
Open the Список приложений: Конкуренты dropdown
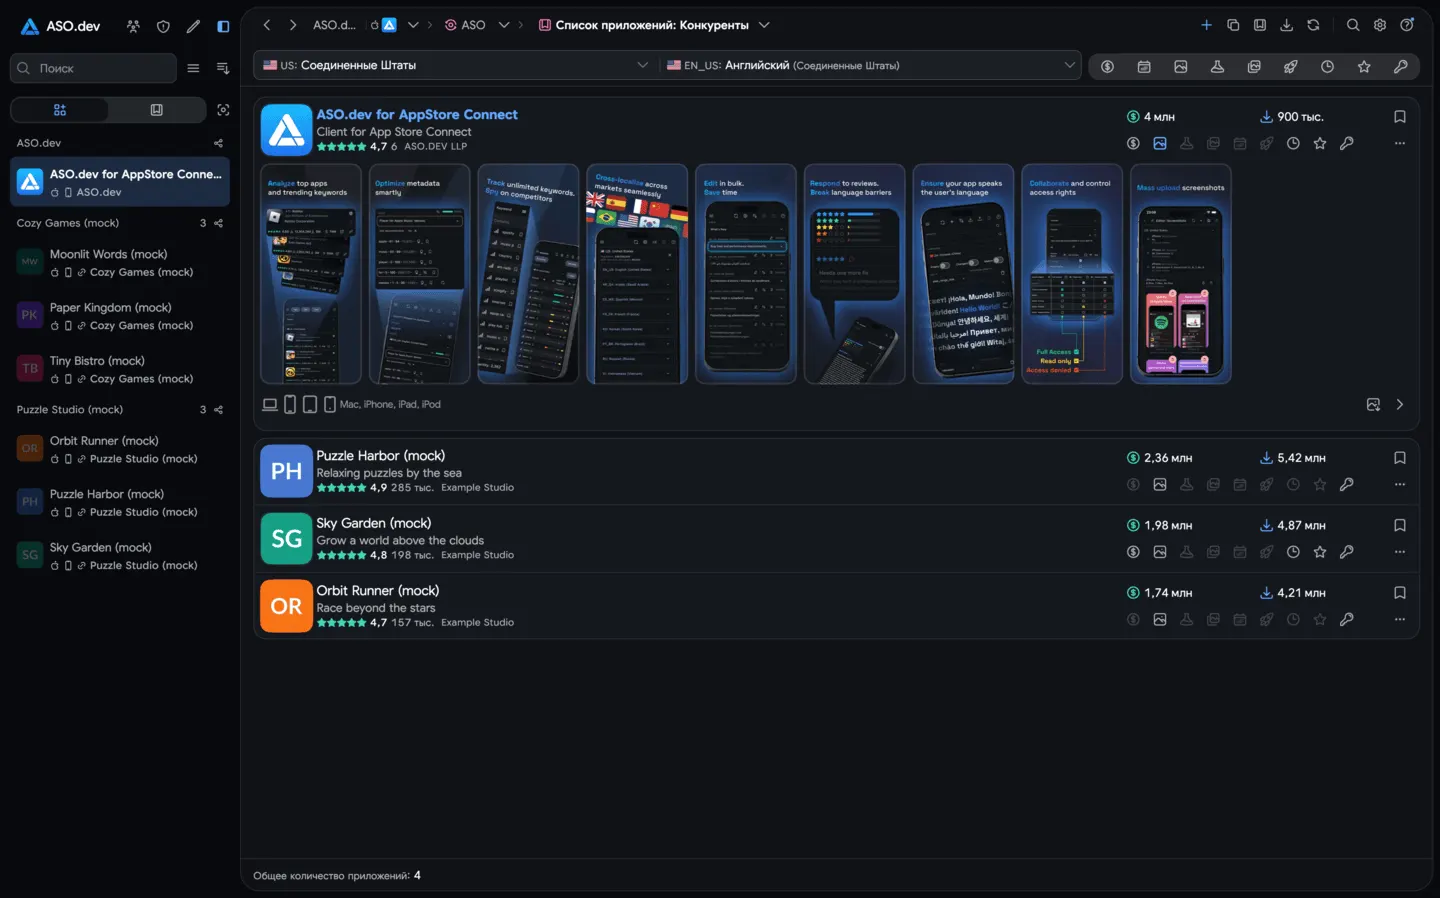[x=764, y=25]
